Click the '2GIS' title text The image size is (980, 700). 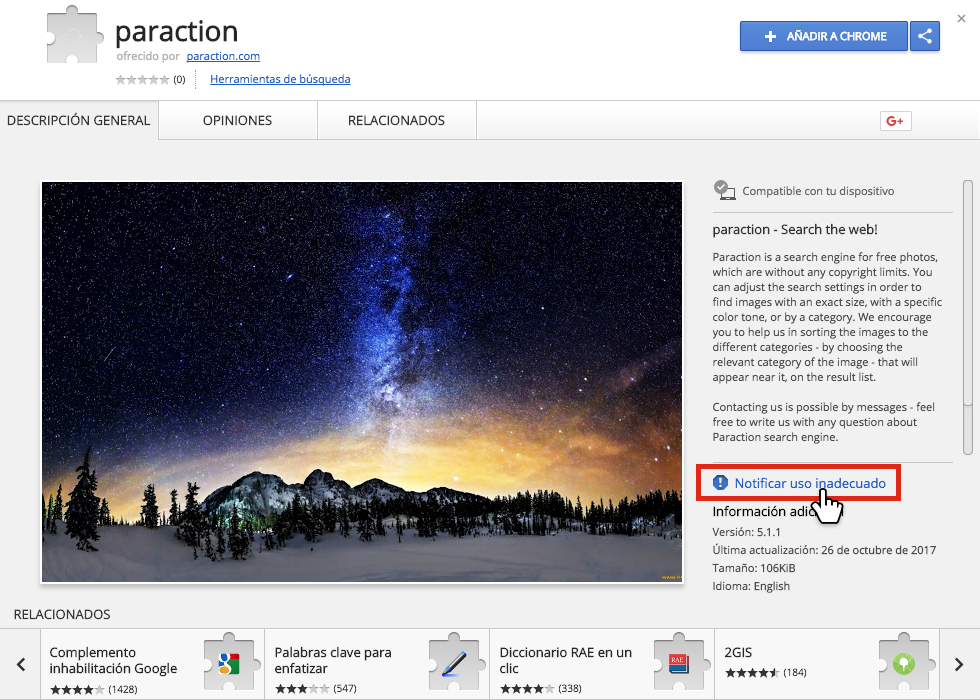(738, 652)
